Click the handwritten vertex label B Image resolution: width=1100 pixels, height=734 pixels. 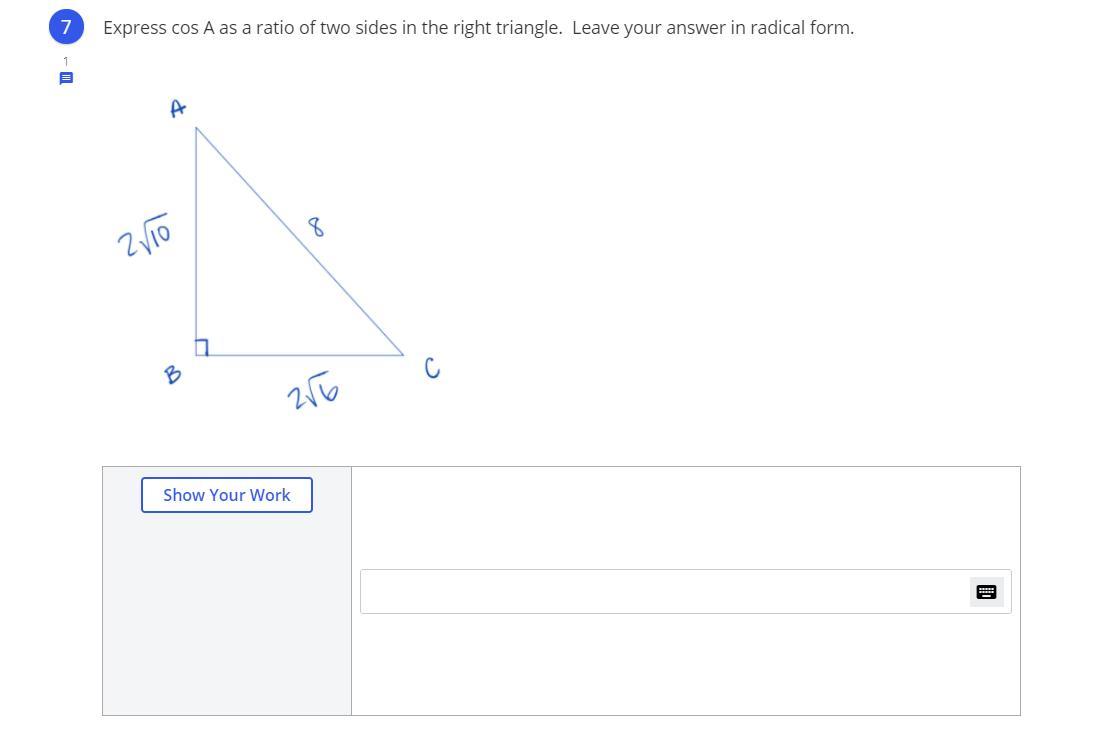click(x=172, y=375)
